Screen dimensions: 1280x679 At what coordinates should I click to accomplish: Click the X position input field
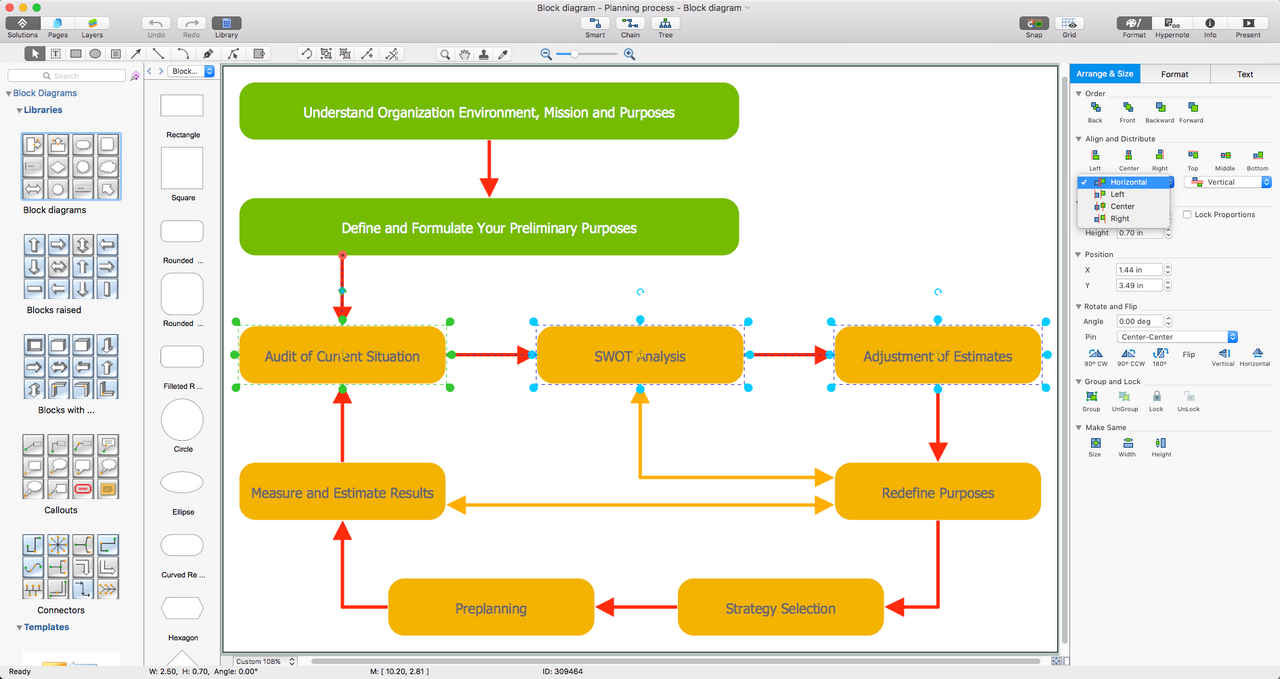pyautogui.click(x=1137, y=269)
